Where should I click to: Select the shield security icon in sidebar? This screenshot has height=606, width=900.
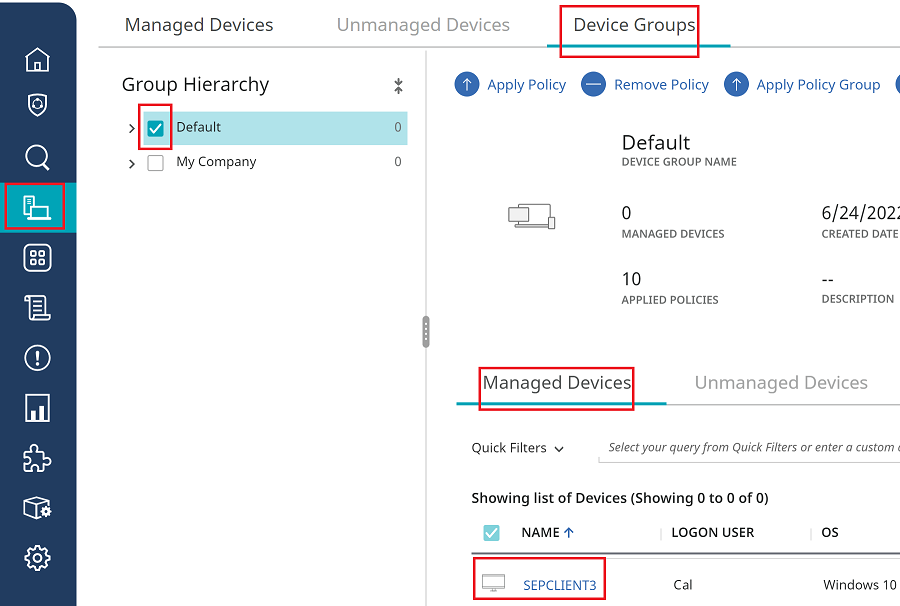[37, 105]
